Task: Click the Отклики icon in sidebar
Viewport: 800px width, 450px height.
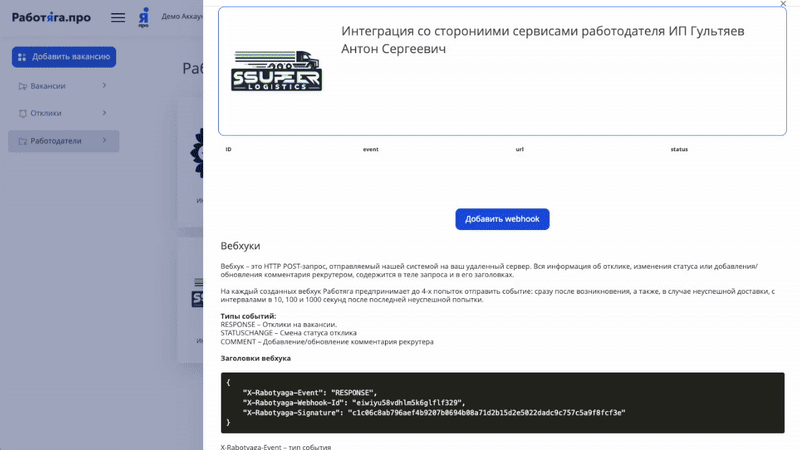Action: (23, 113)
